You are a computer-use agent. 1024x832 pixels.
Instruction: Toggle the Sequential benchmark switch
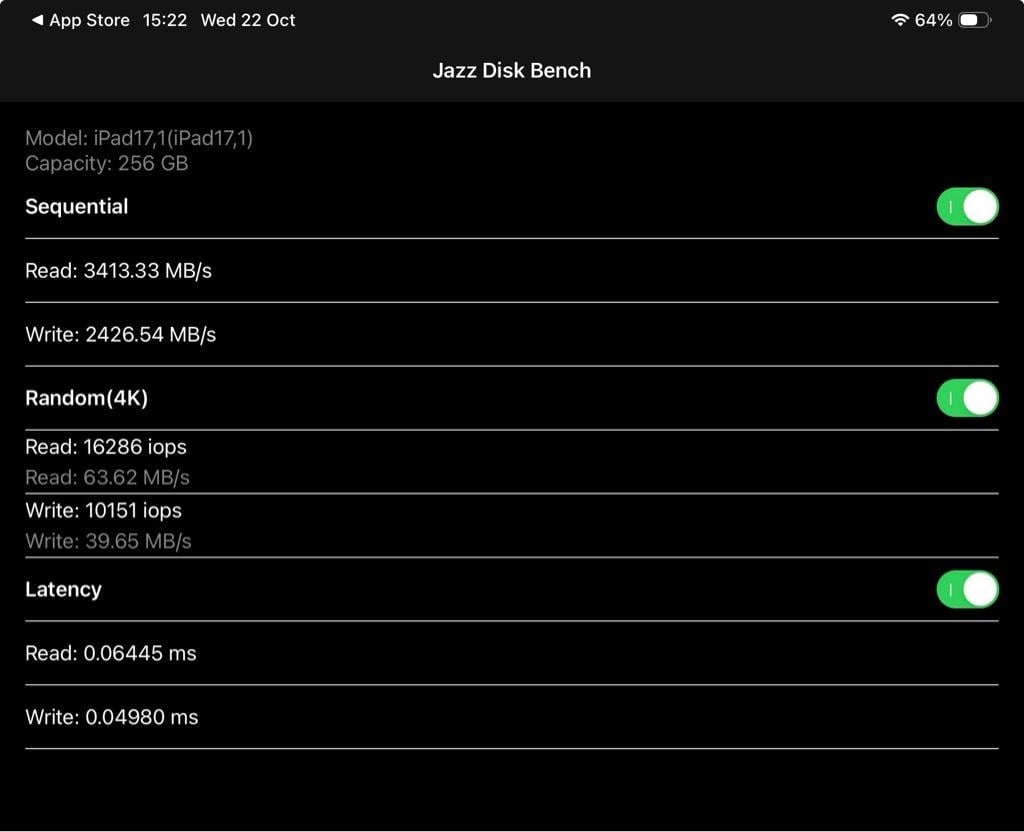pos(967,207)
